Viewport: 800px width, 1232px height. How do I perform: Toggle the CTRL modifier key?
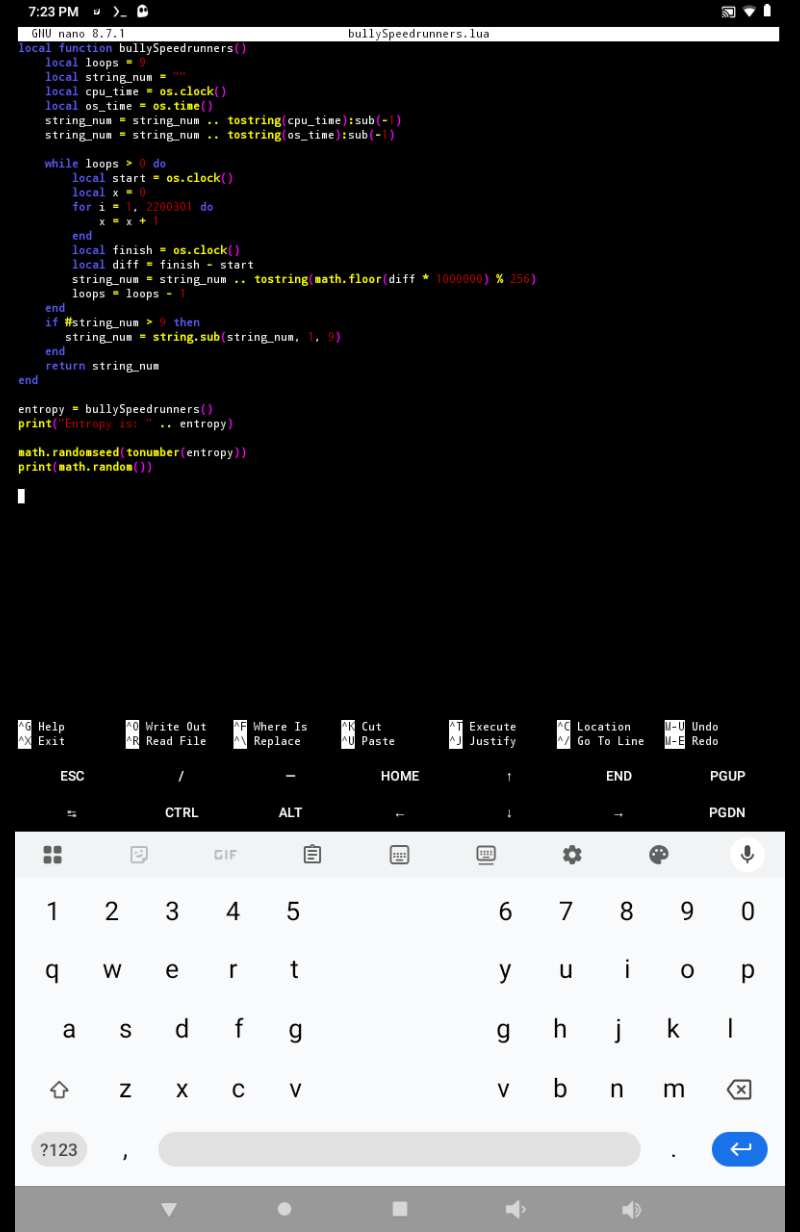coord(182,813)
